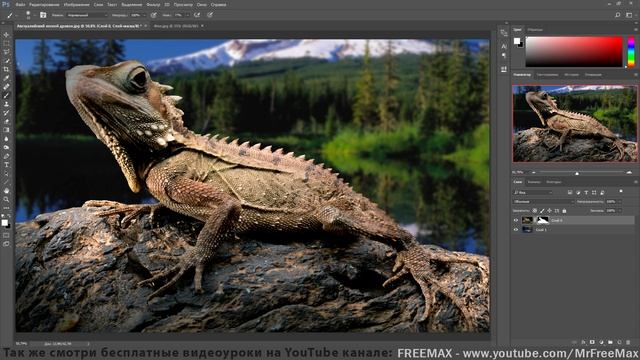Open the layer blend mode dropdown
The height and width of the screenshot is (360, 640).
click(x=543, y=202)
